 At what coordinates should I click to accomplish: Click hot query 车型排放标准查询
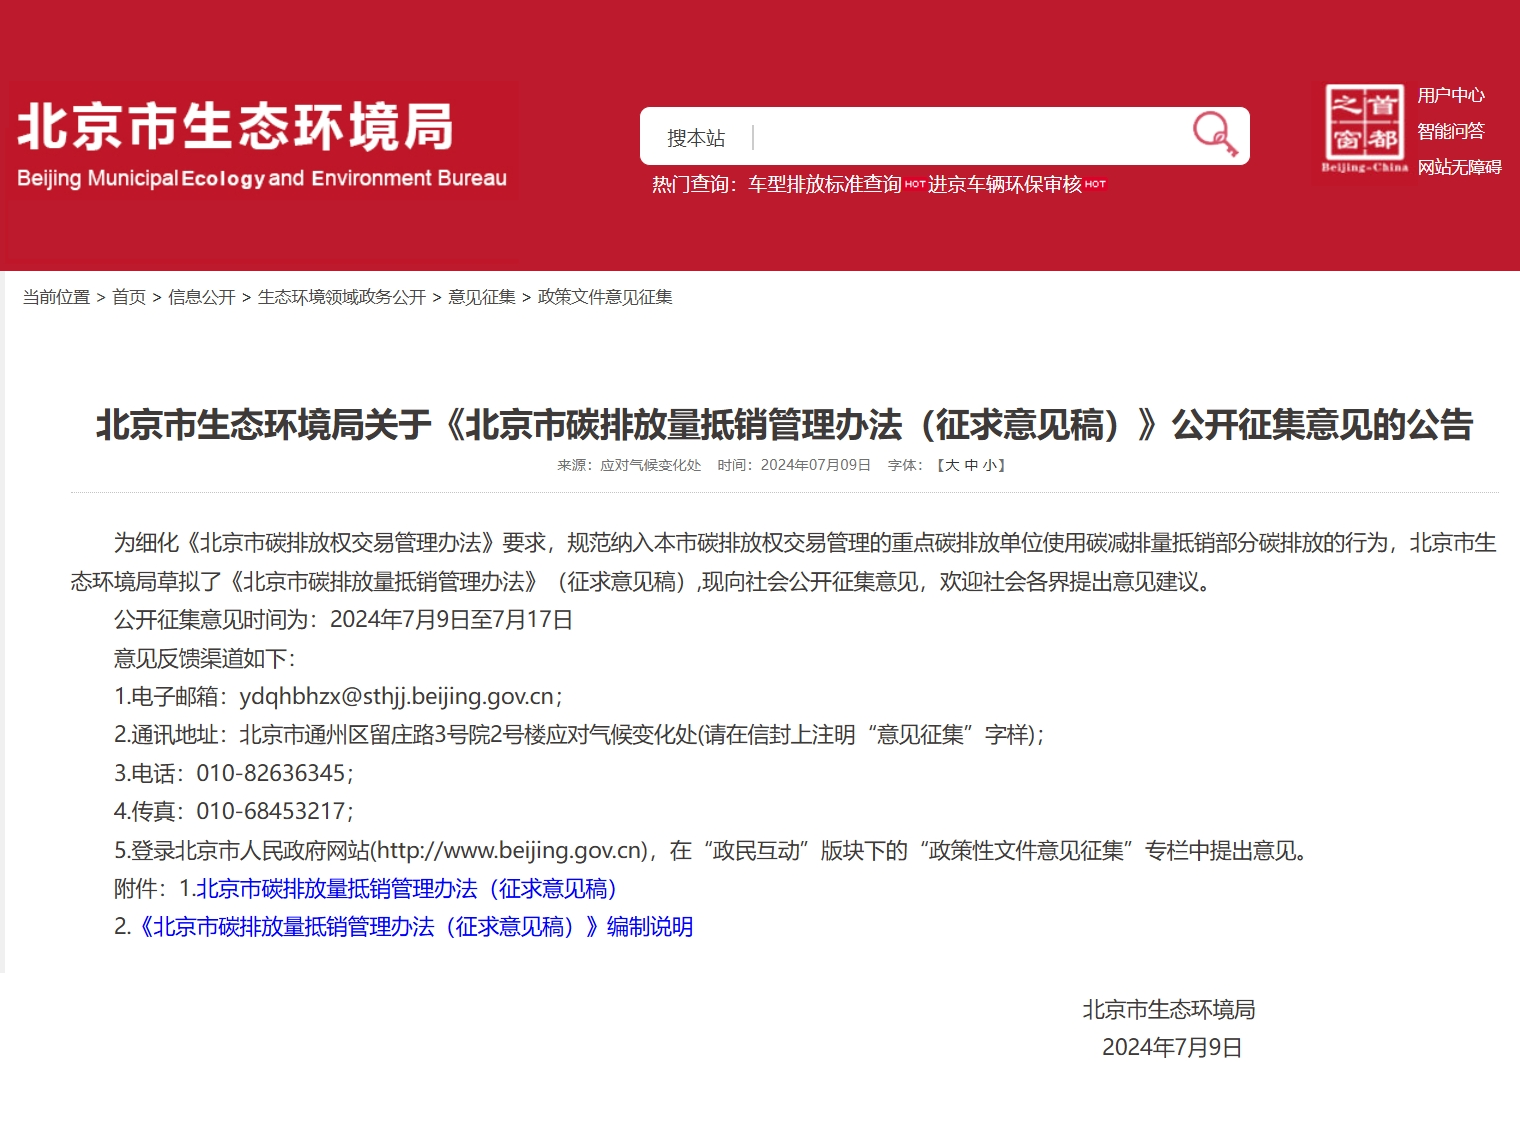coord(825,185)
